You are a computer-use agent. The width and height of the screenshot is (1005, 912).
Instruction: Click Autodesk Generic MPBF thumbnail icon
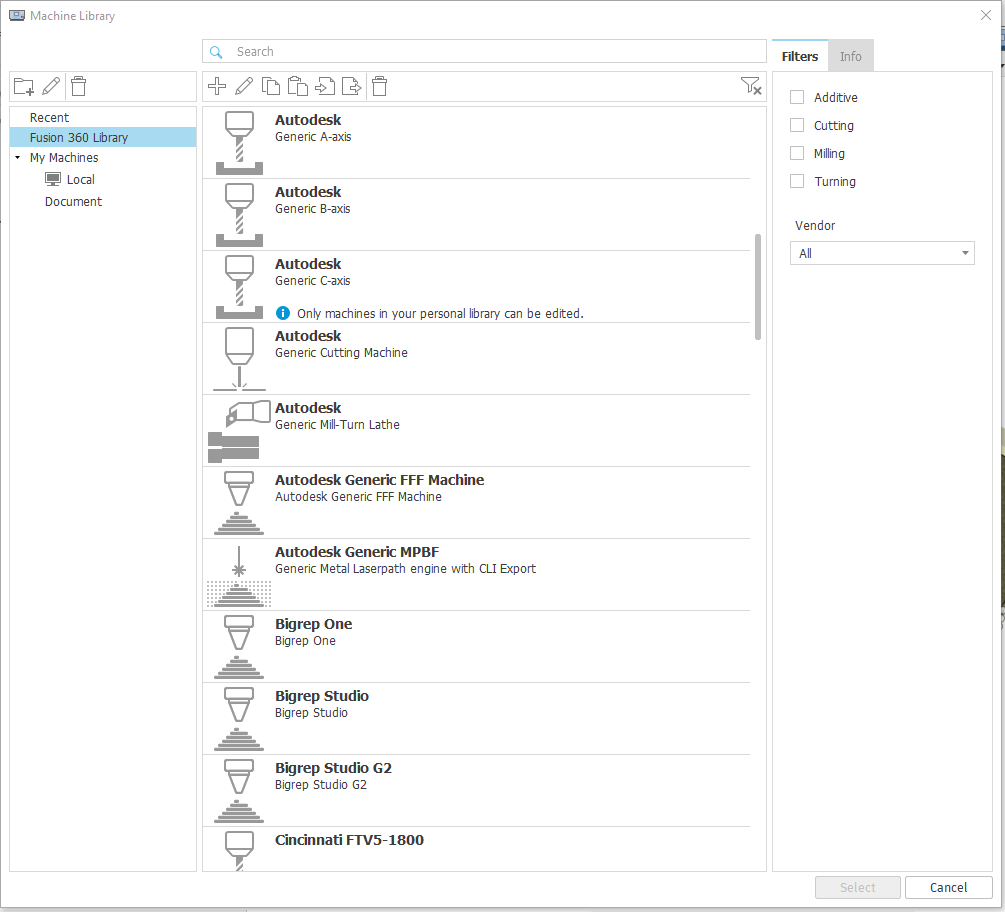click(239, 575)
